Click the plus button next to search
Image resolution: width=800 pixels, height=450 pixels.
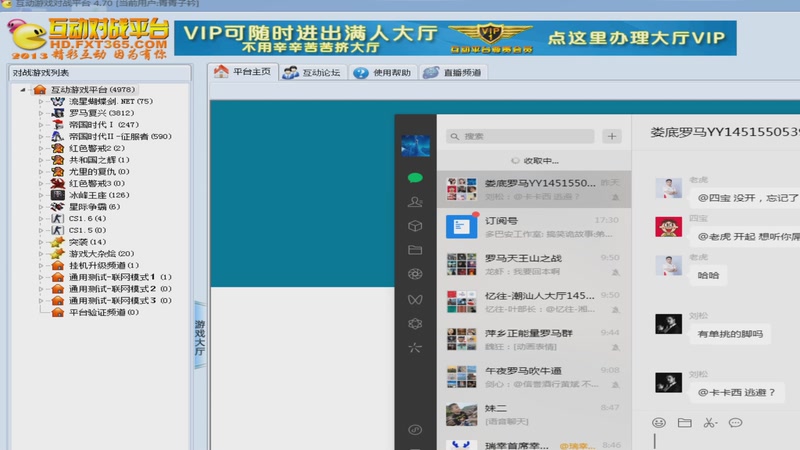coord(612,136)
